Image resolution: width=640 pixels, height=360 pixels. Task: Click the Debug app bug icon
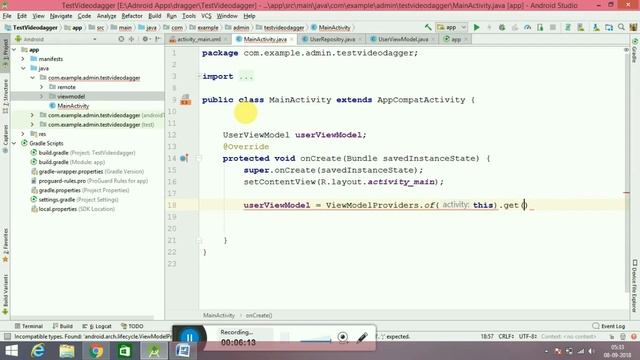pos(502,27)
